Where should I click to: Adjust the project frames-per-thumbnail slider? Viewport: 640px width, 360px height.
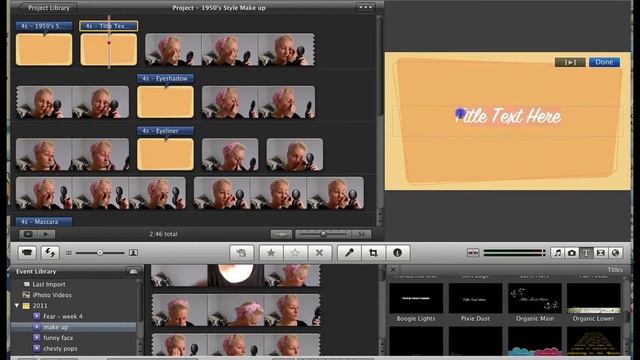click(x=323, y=234)
